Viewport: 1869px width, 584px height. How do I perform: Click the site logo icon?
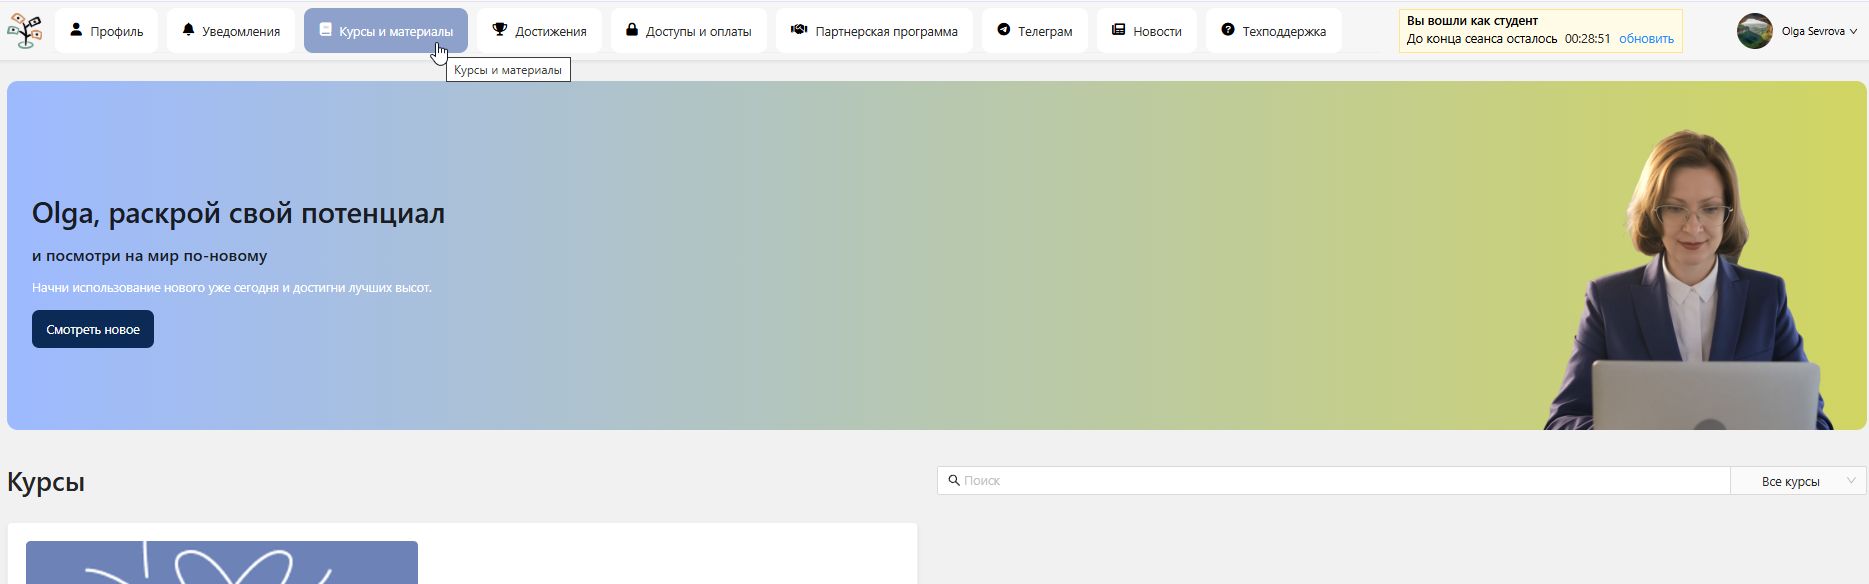pos(24,31)
